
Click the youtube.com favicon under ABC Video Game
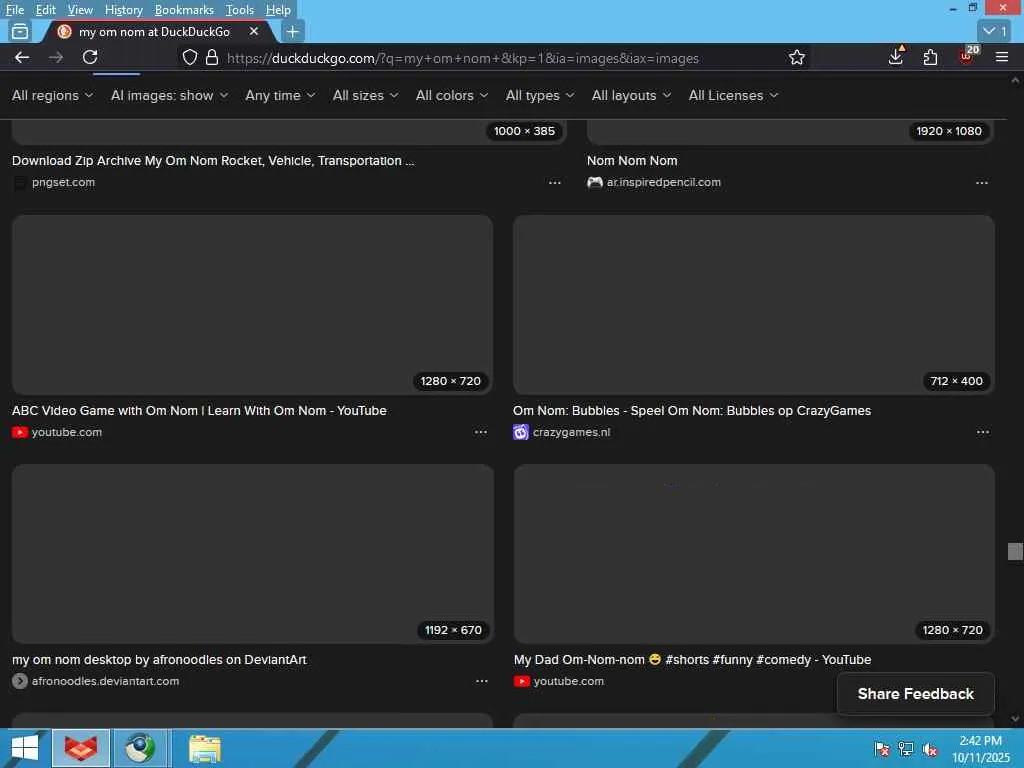[20, 432]
